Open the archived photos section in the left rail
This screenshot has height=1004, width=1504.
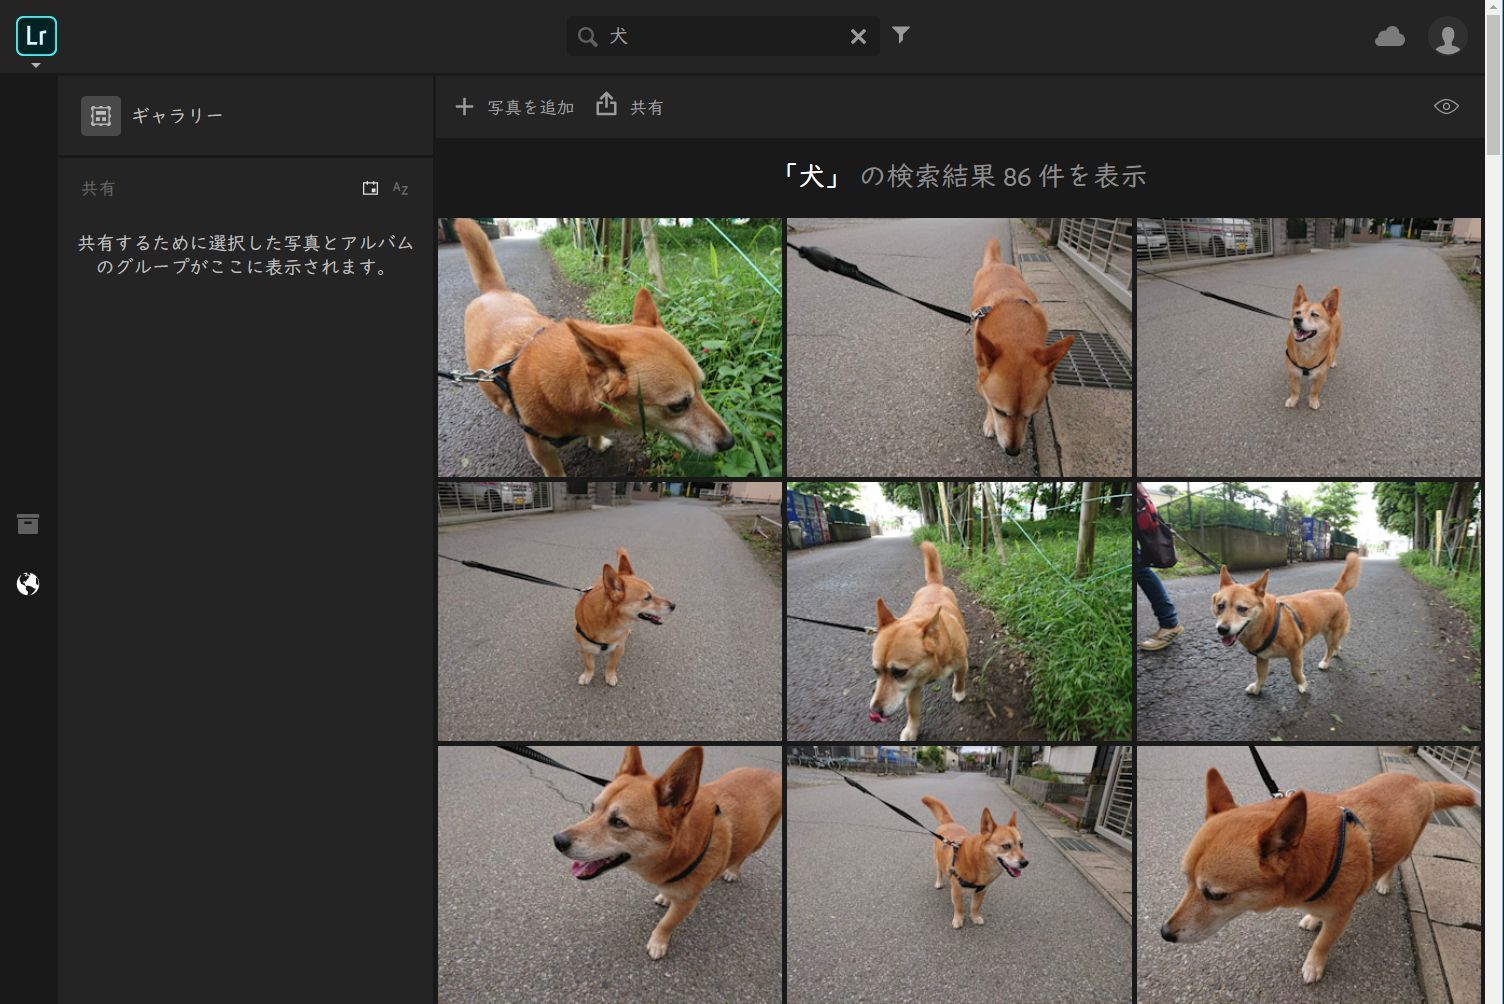(27, 523)
